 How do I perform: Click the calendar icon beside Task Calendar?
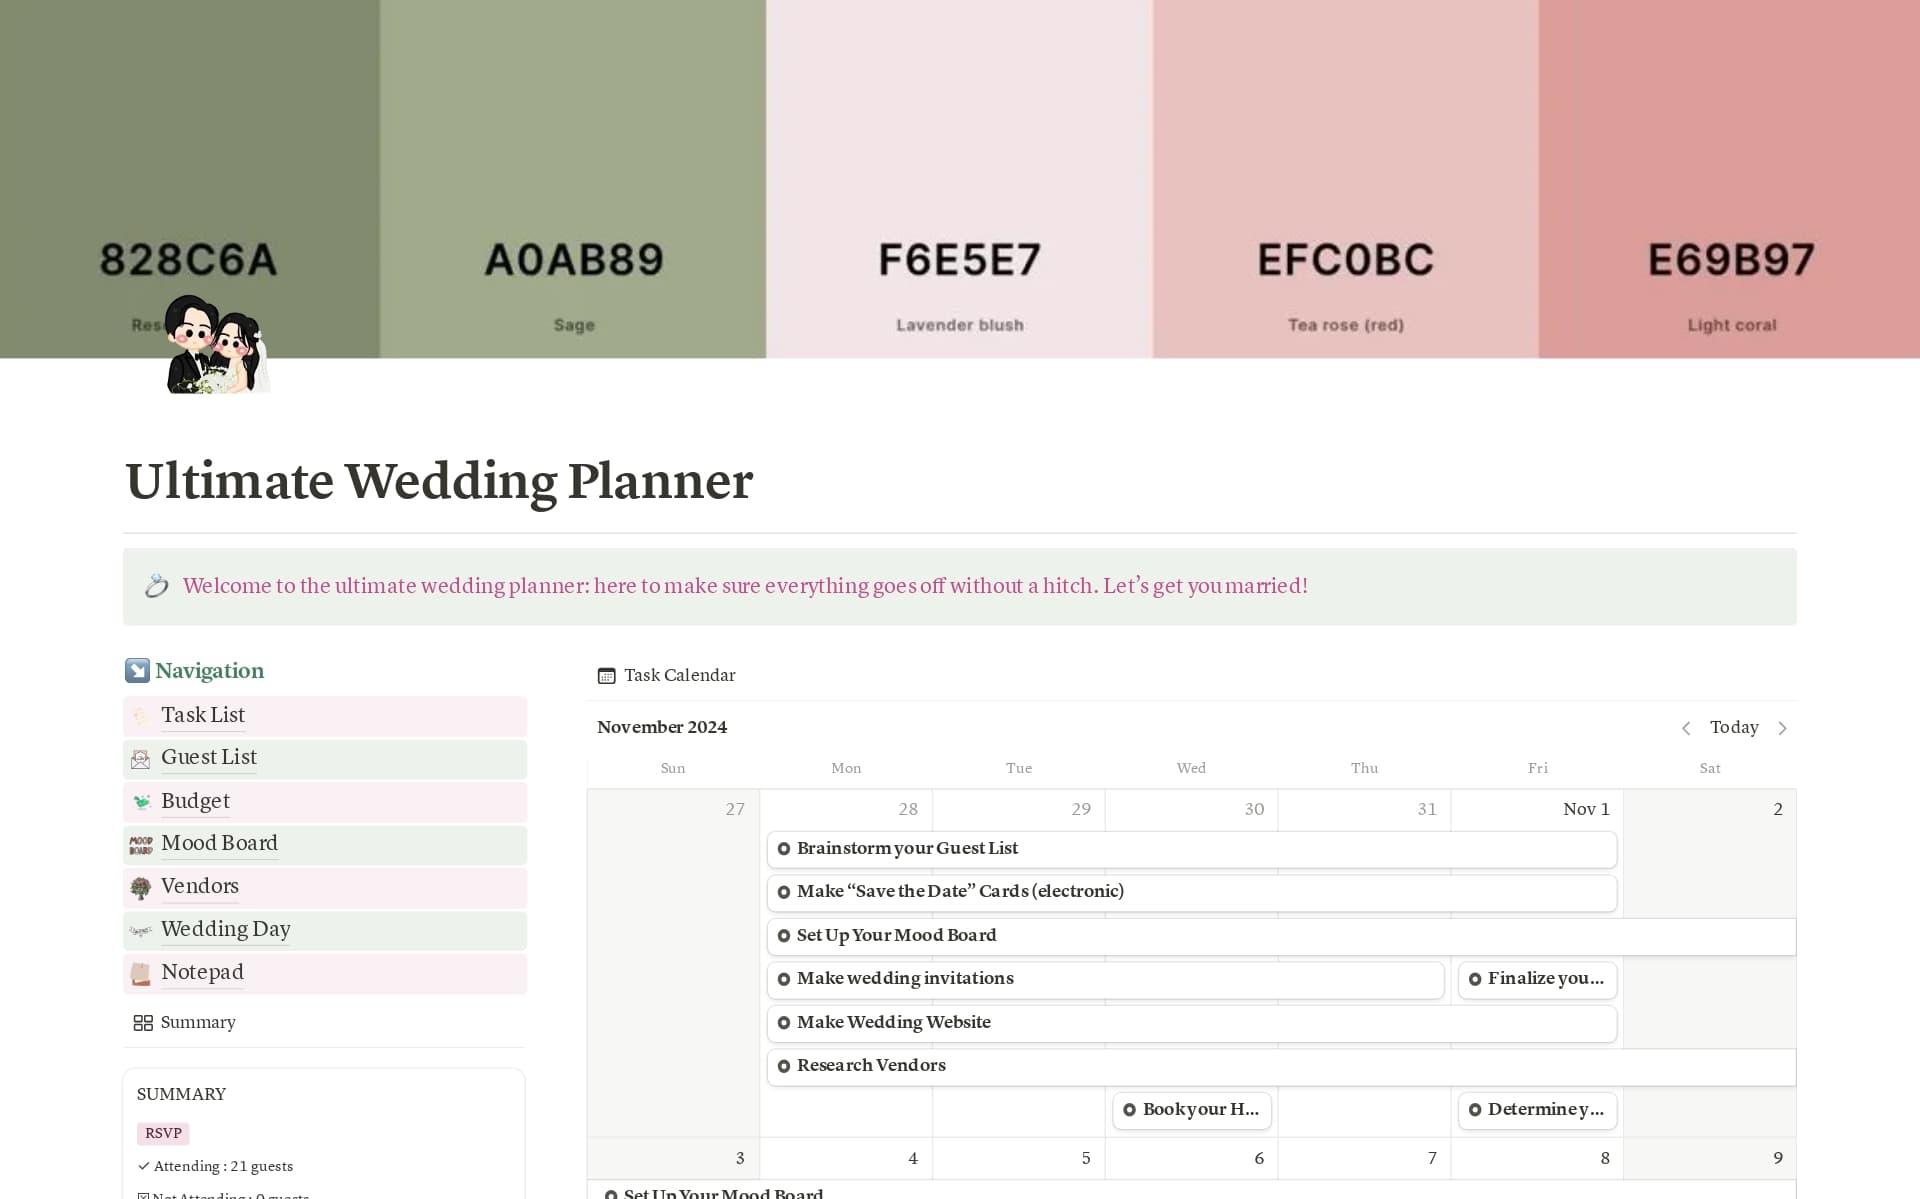[x=605, y=676]
